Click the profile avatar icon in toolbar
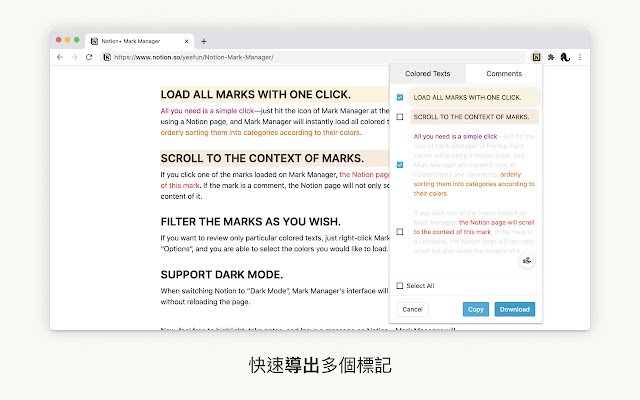Screen dimensions: 640x400 [565, 57]
